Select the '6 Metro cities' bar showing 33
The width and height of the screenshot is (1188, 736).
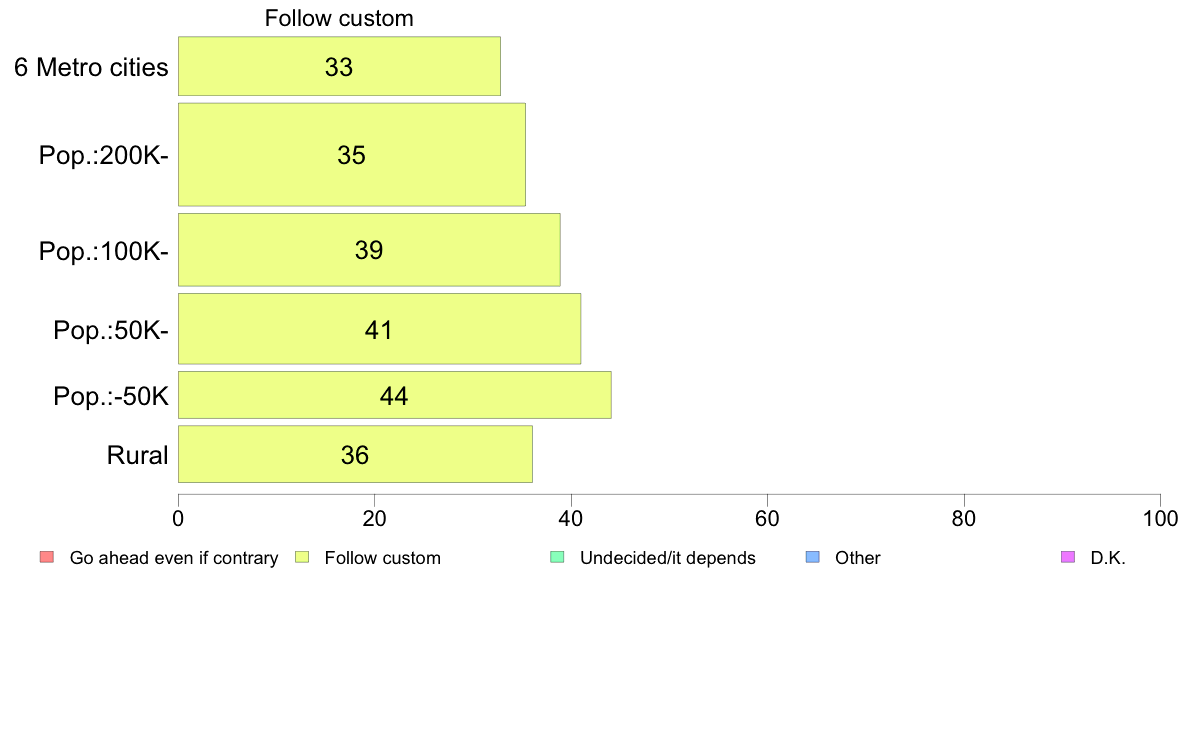coord(339,66)
